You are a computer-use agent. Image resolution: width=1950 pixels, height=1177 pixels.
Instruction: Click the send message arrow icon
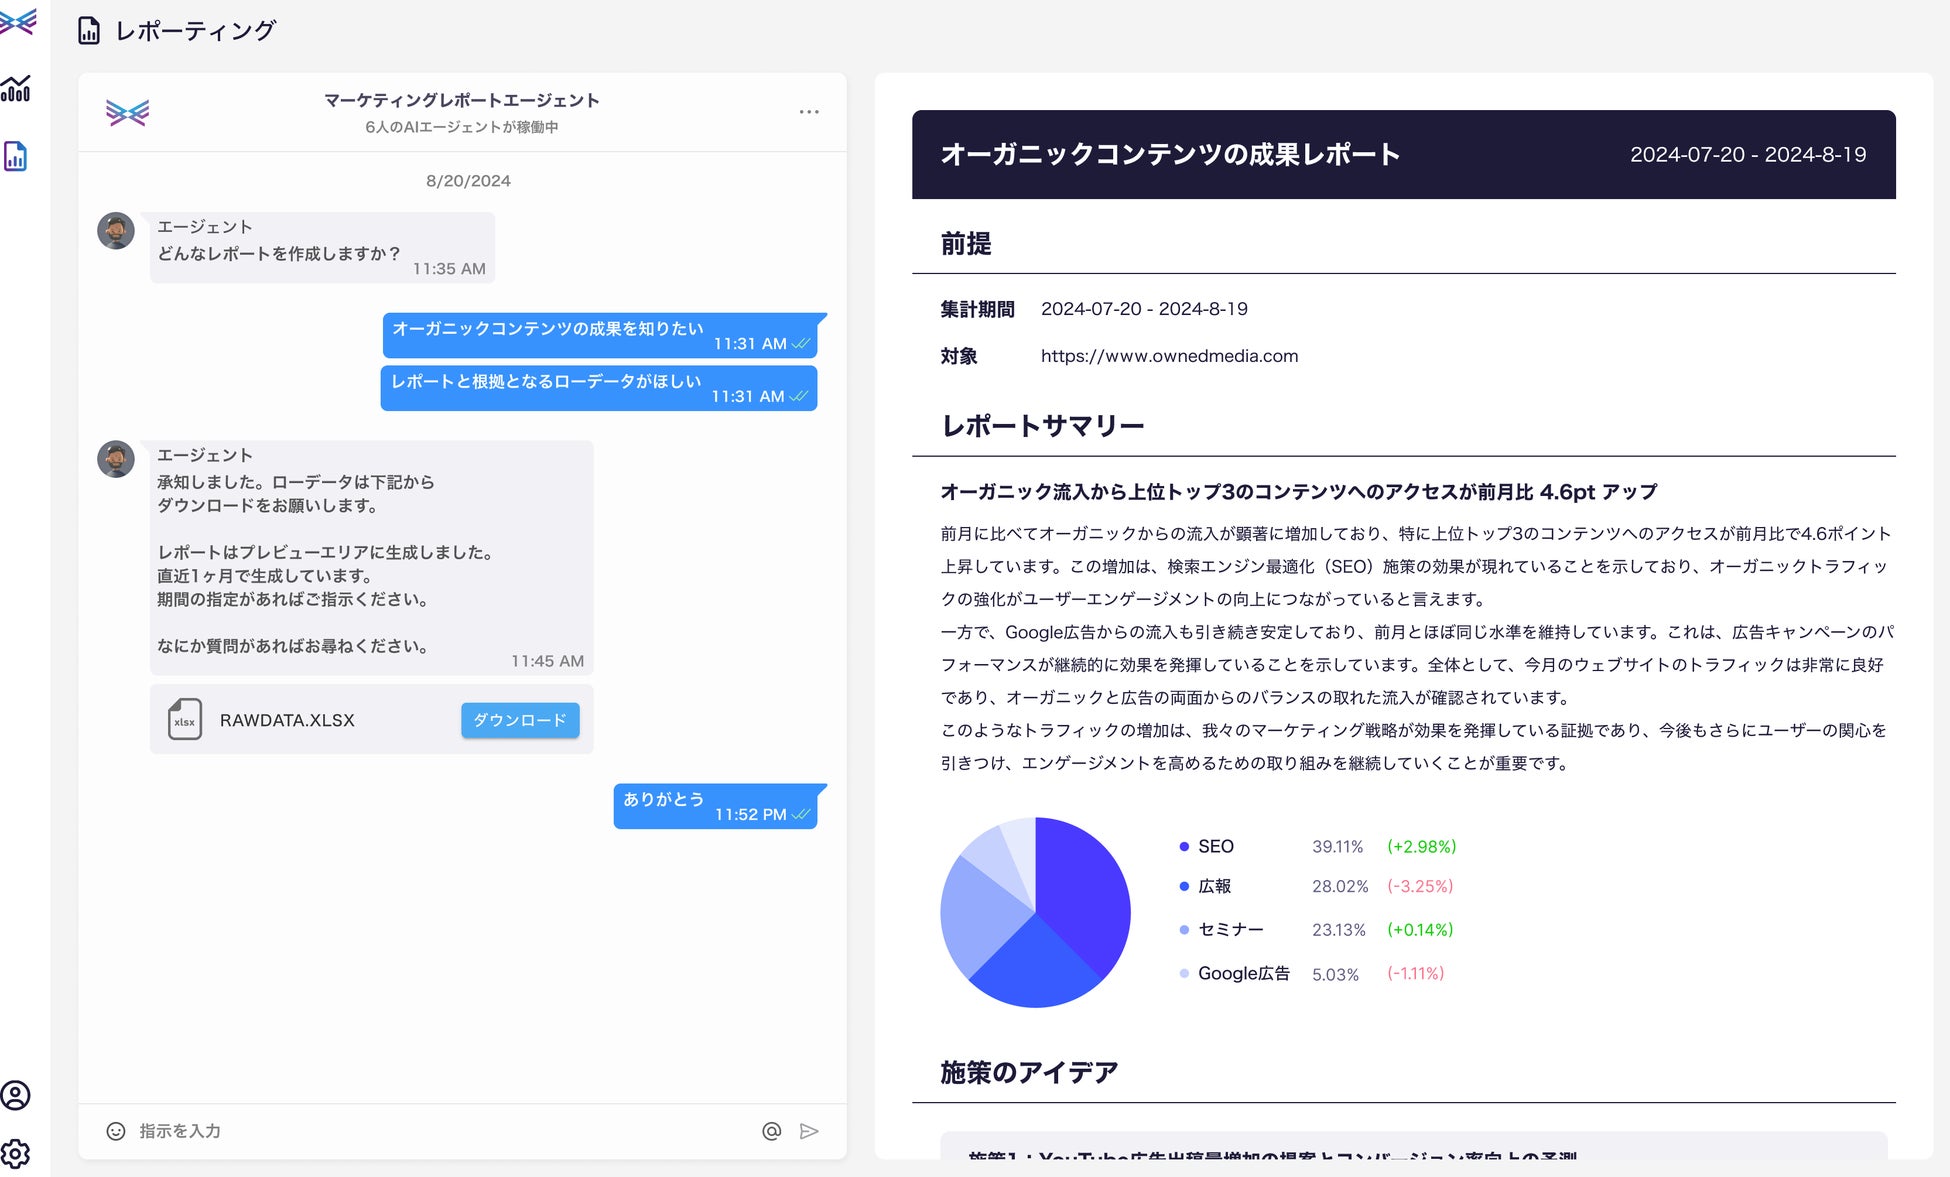coord(809,1131)
